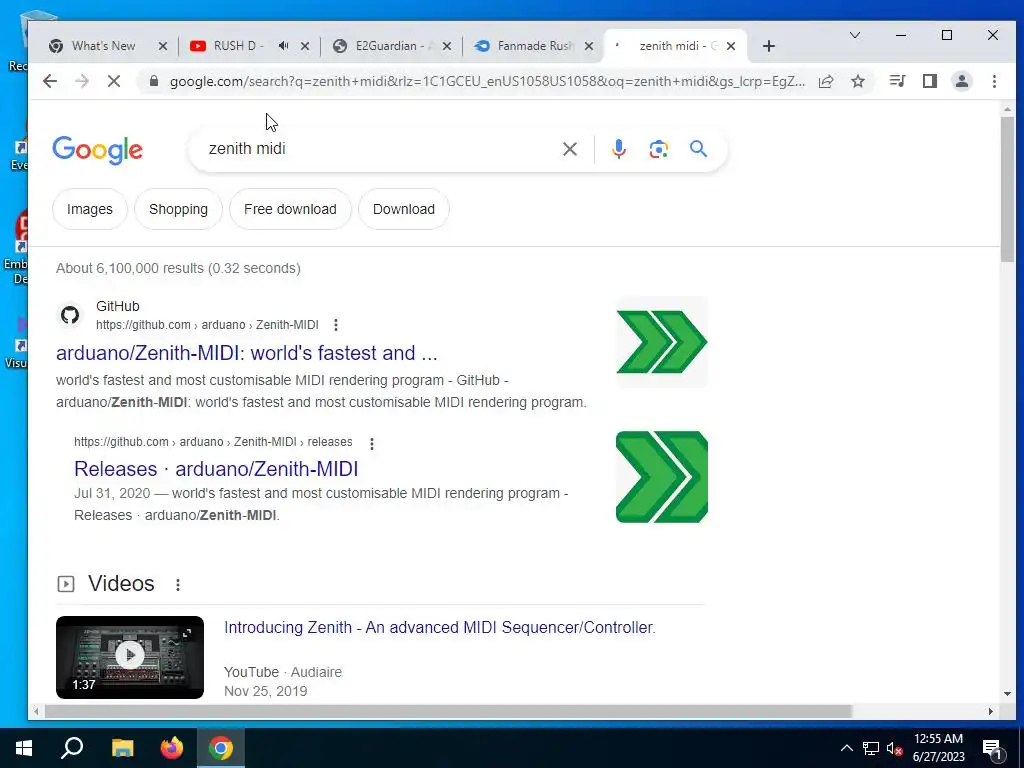This screenshot has width=1024, height=768.
Task: Open the network status tray icon
Action: pyautogui.click(x=871, y=748)
